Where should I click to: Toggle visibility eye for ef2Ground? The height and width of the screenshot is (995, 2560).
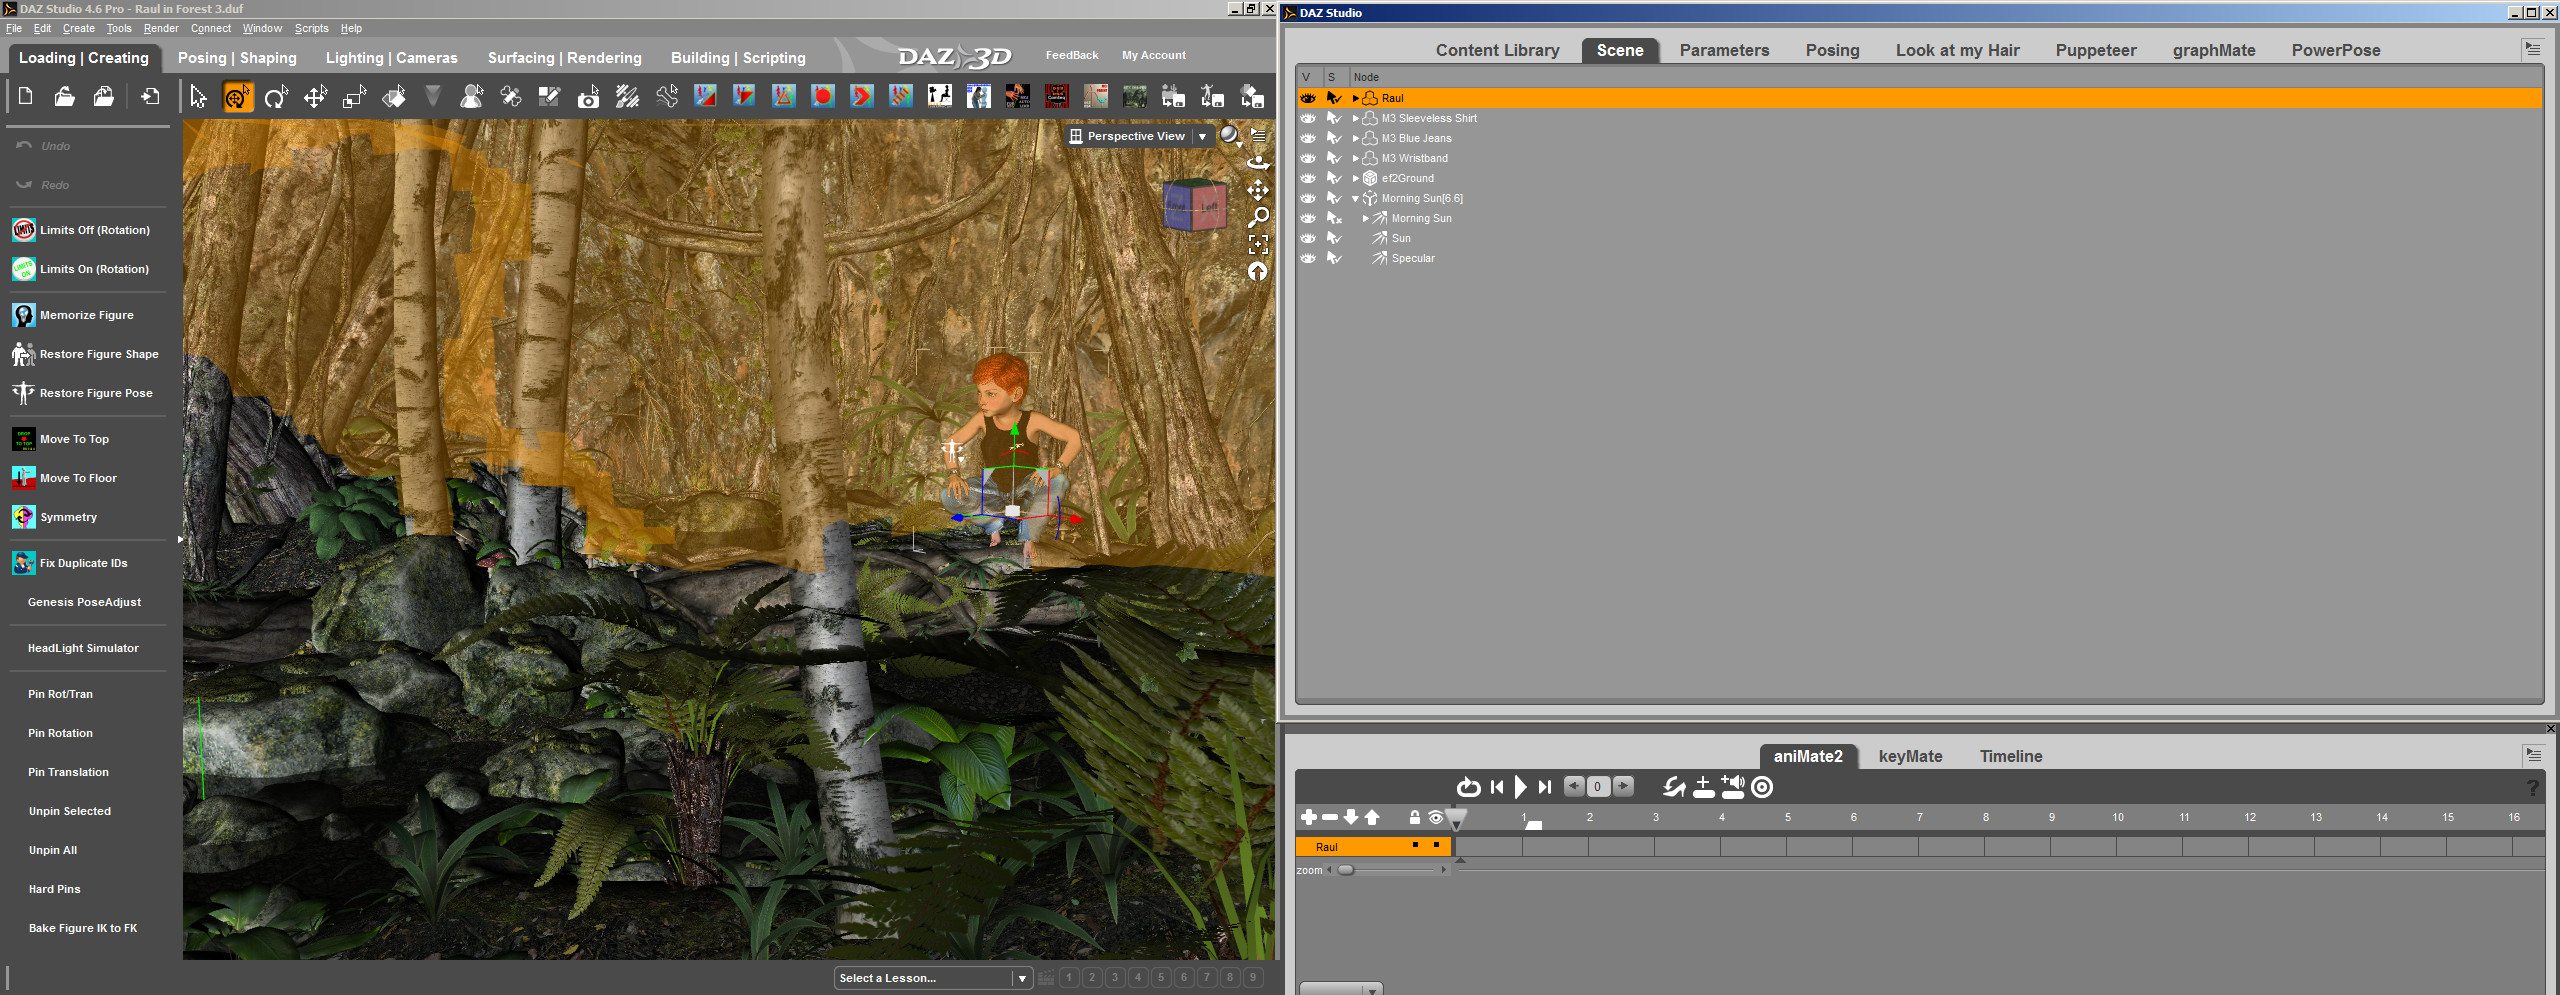pyautogui.click(x=1308, y=178)
